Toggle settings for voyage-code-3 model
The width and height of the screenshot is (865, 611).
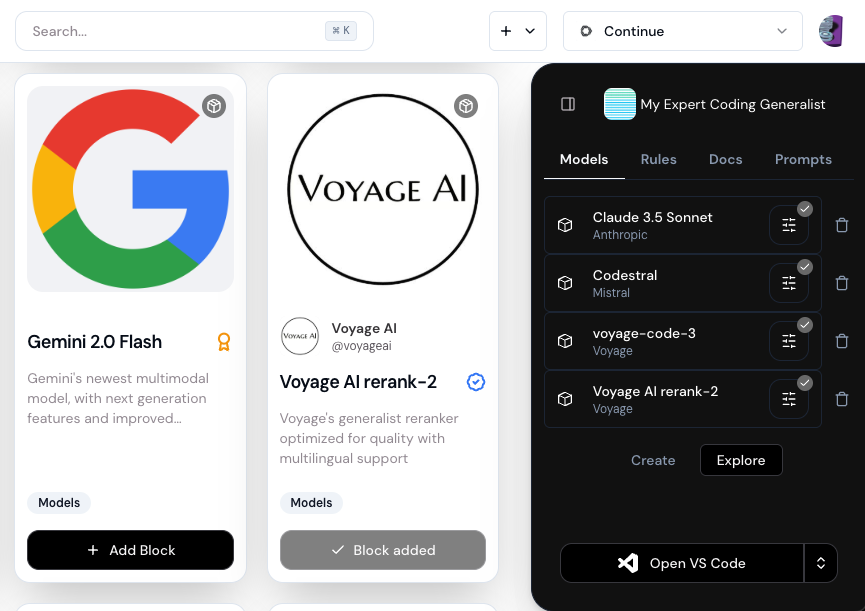[789, 342]
